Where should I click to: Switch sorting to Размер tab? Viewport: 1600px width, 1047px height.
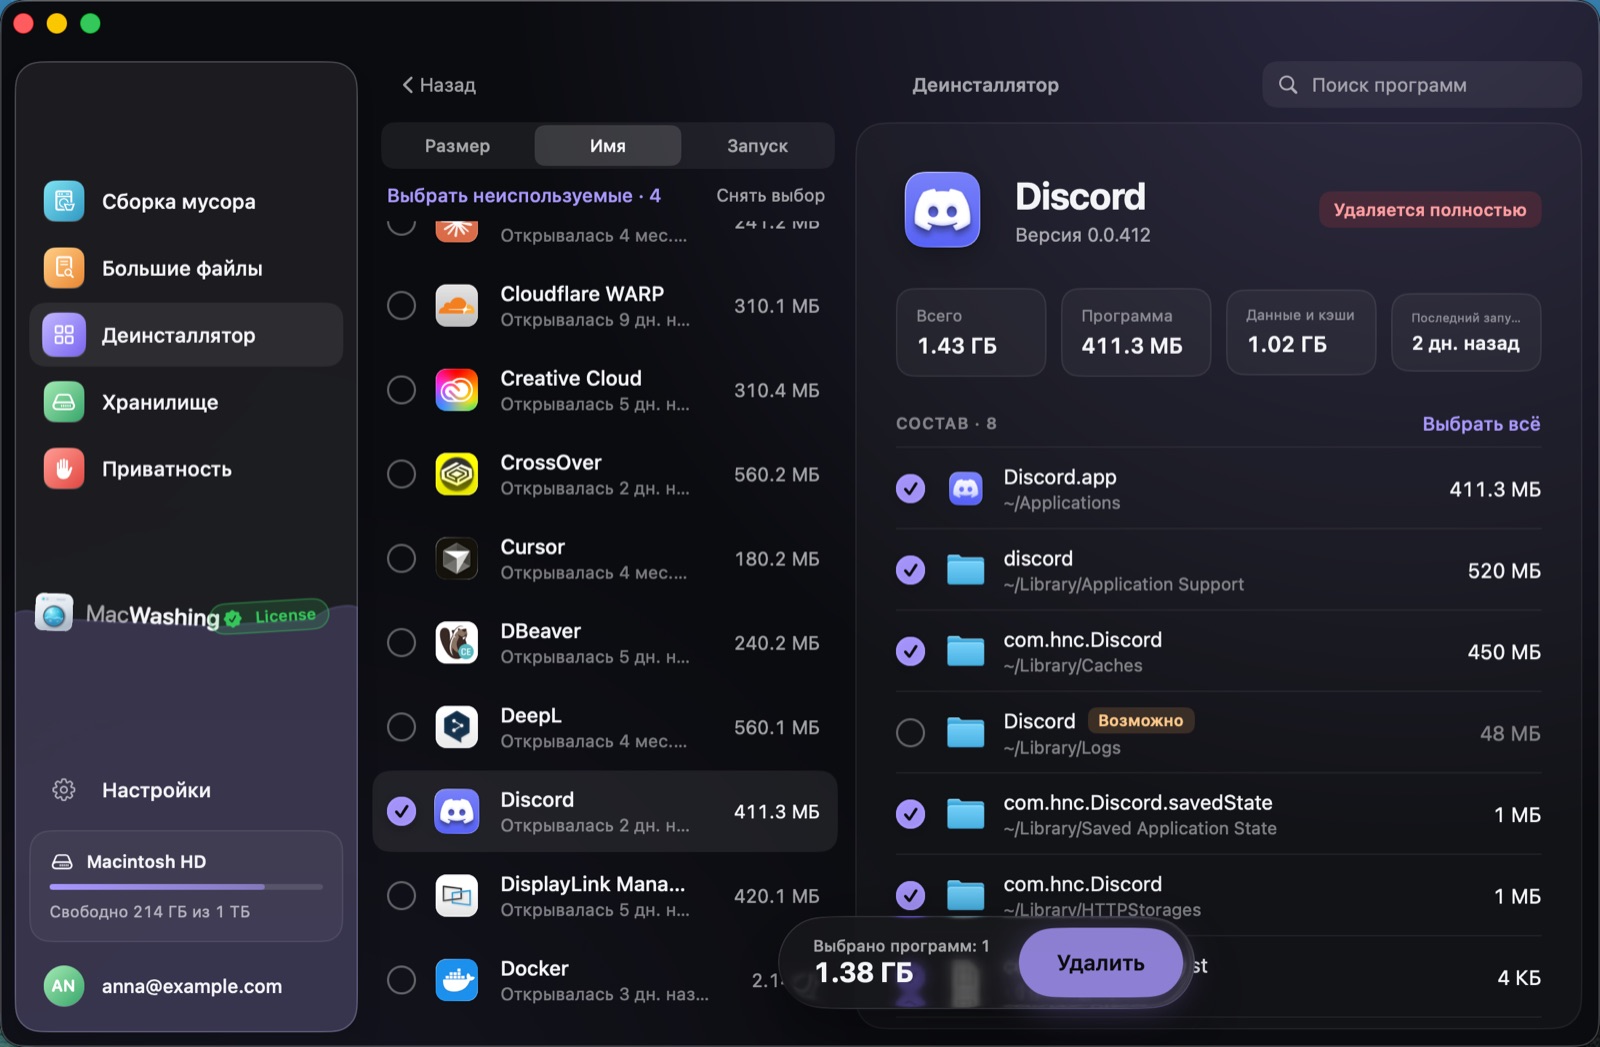click(458, 146)
